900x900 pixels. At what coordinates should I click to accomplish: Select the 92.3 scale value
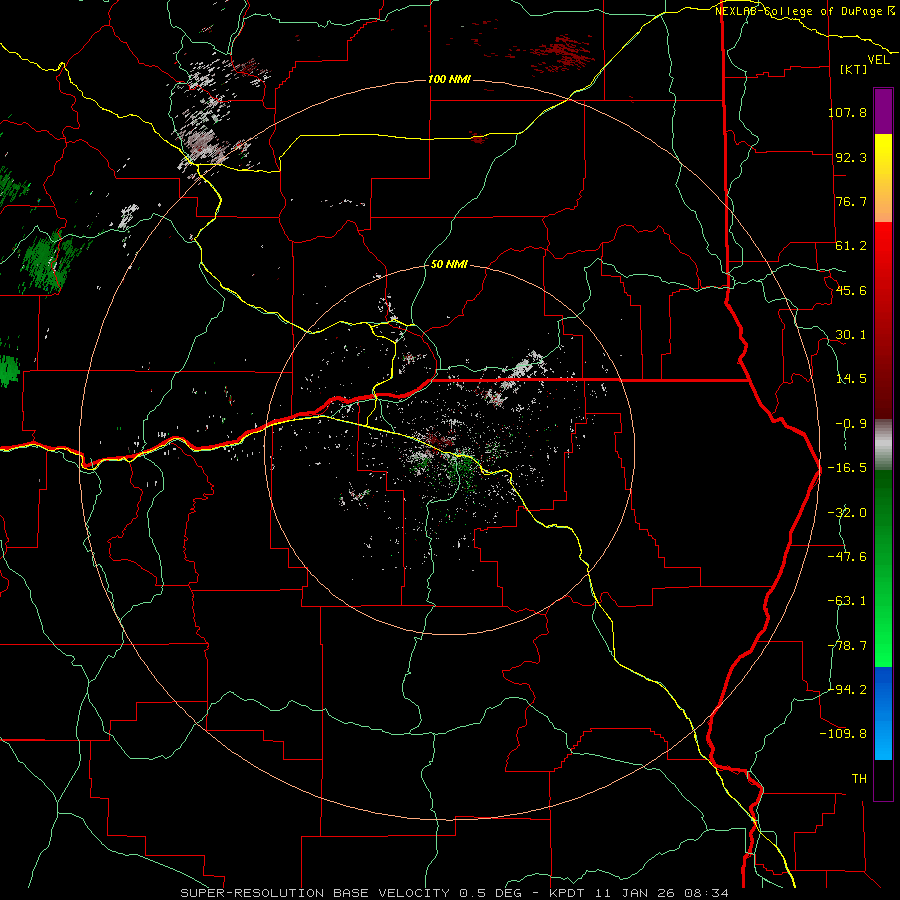[x=851, y=157]
